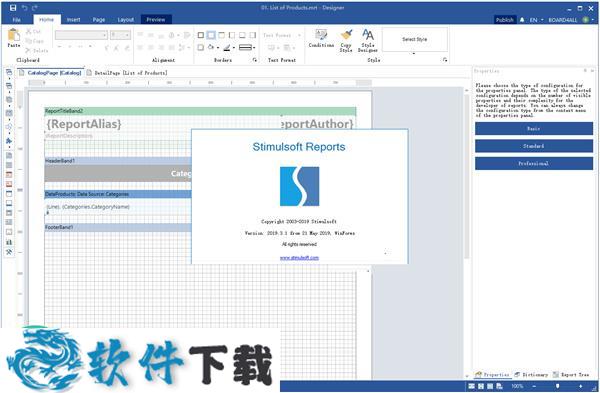Click the Select Style gallery box
This screenshot has height=393, width=600.
[415, 39]
